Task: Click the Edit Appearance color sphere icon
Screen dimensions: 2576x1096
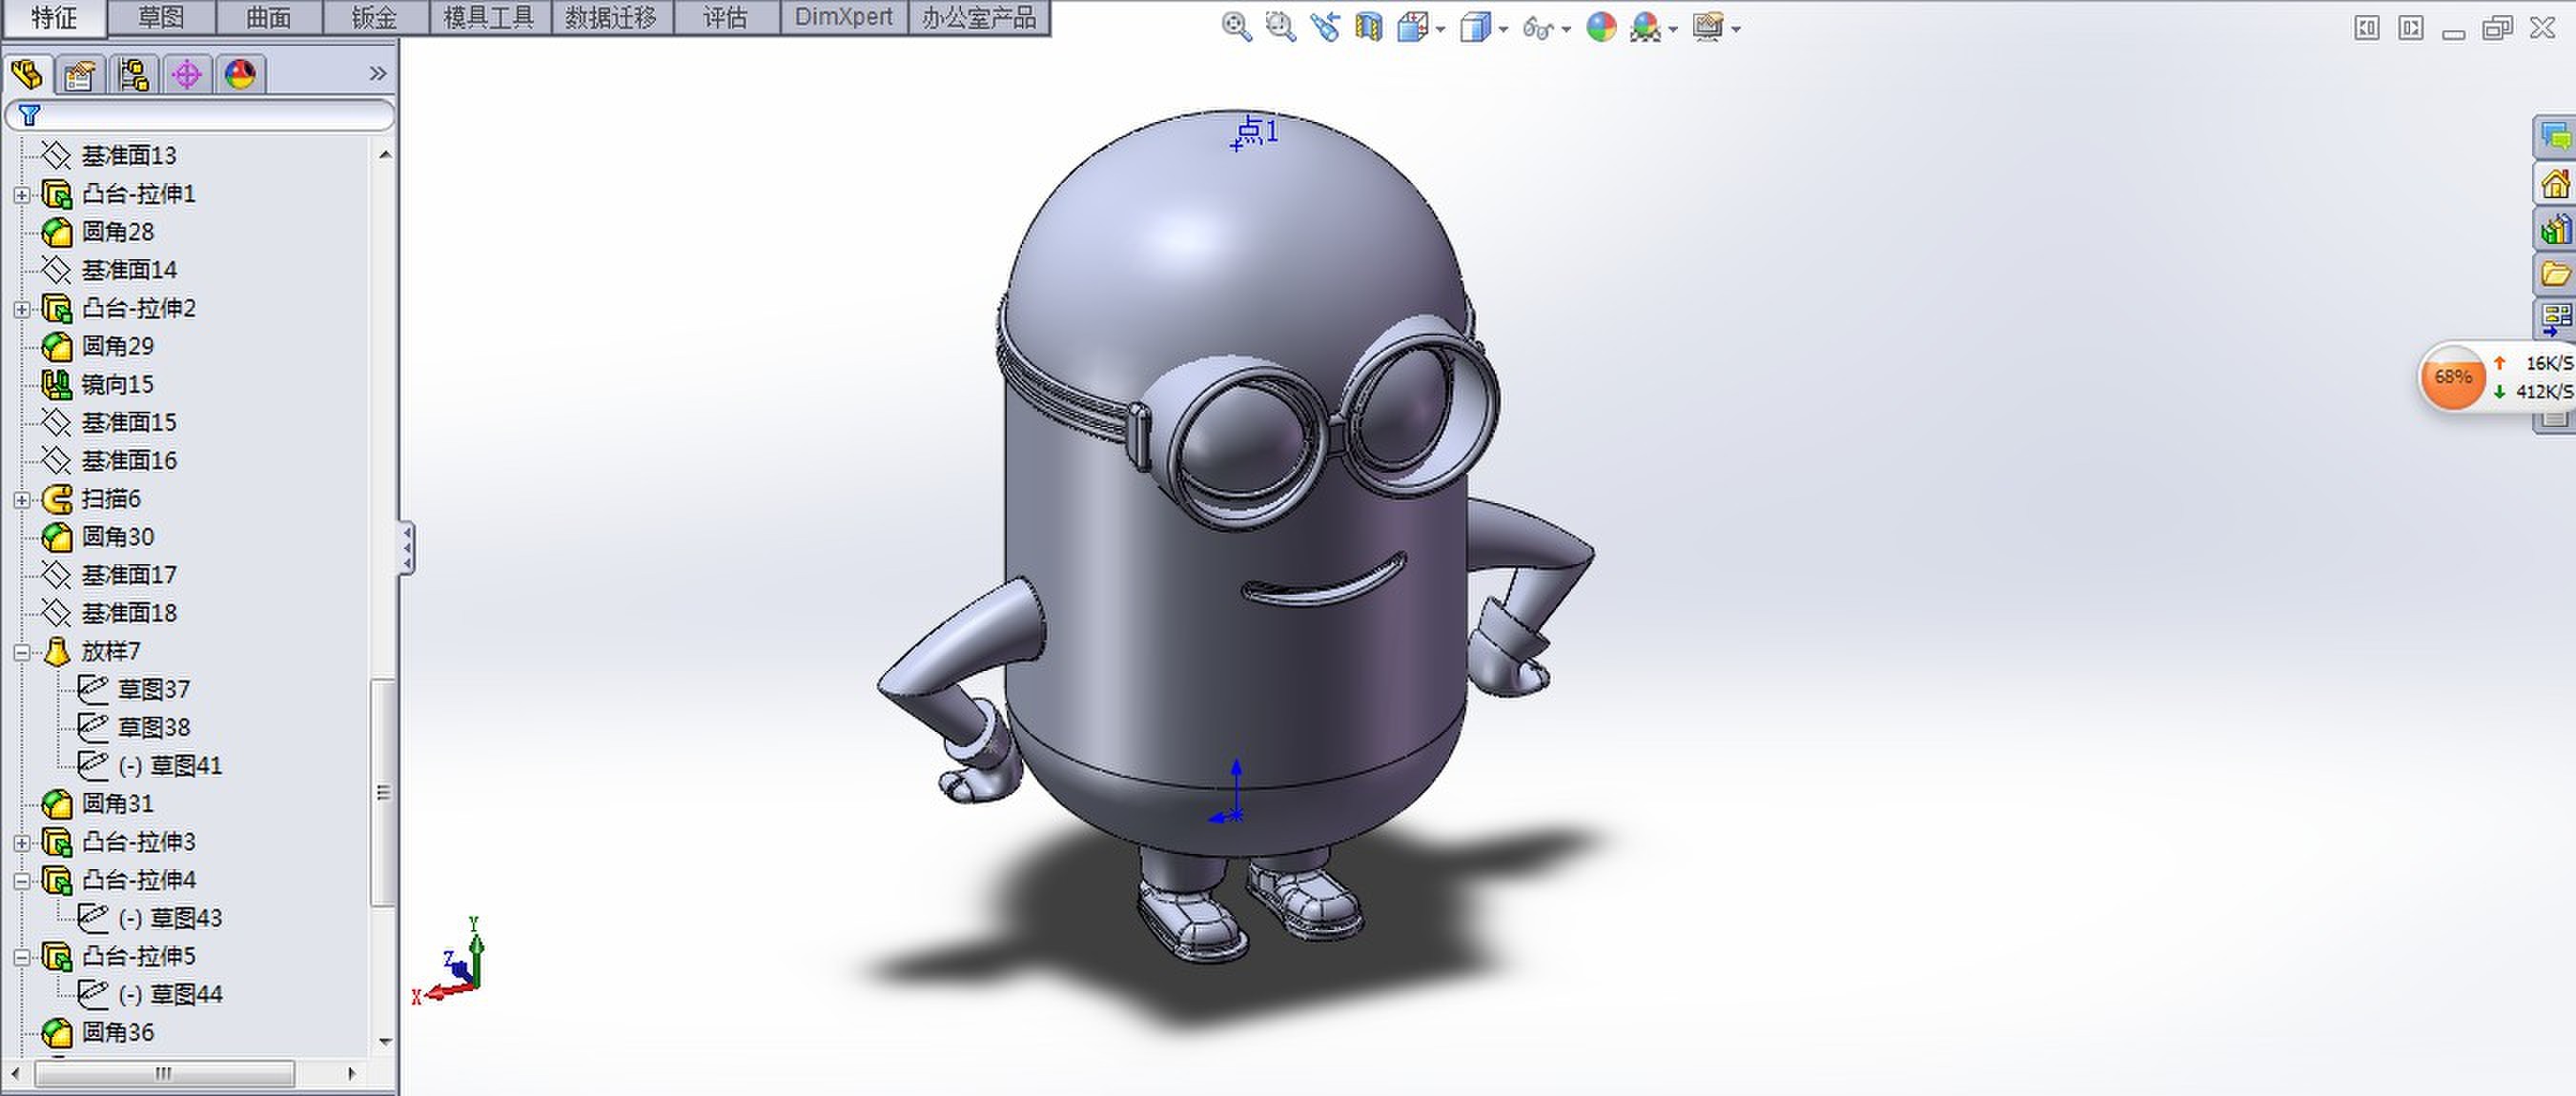Action: pyautogui.click(x=1601, y=27)
